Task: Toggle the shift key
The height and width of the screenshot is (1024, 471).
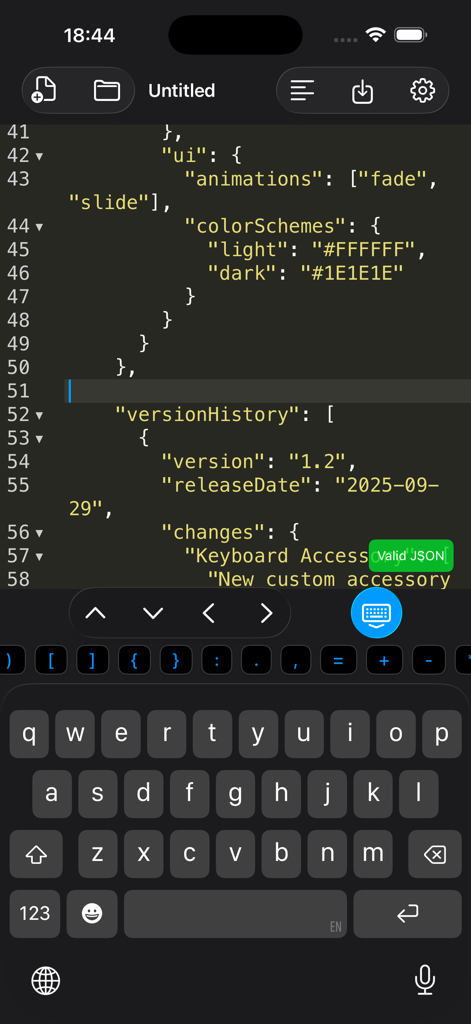Action: [36, 854]
